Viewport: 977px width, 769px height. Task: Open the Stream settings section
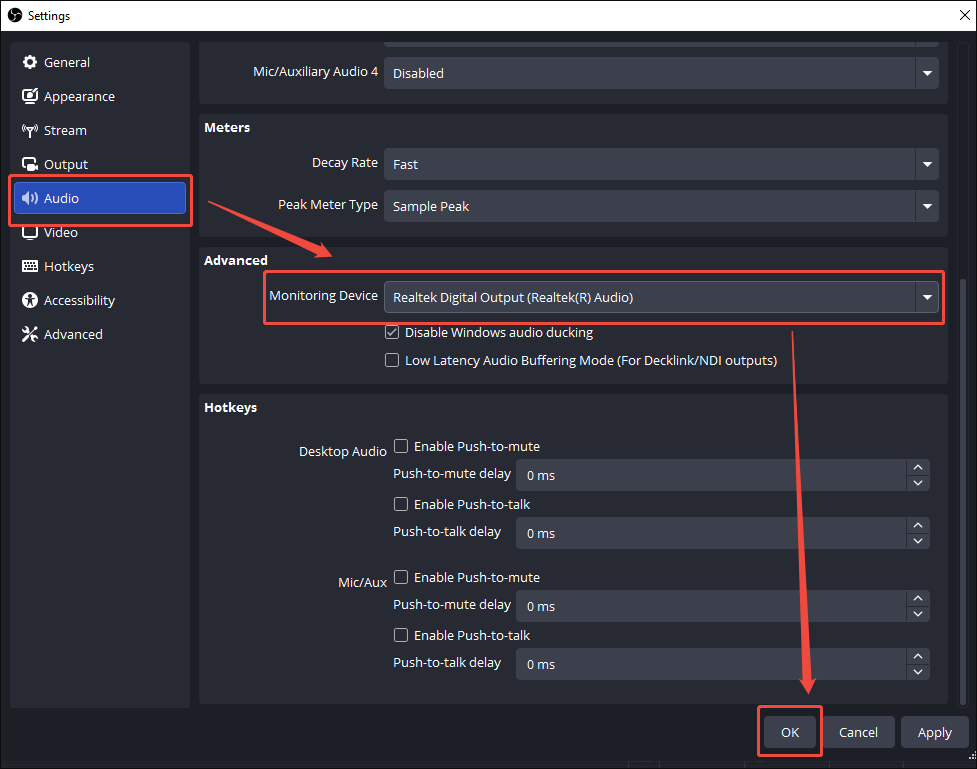pyautogui.click(x=63, y=130)
